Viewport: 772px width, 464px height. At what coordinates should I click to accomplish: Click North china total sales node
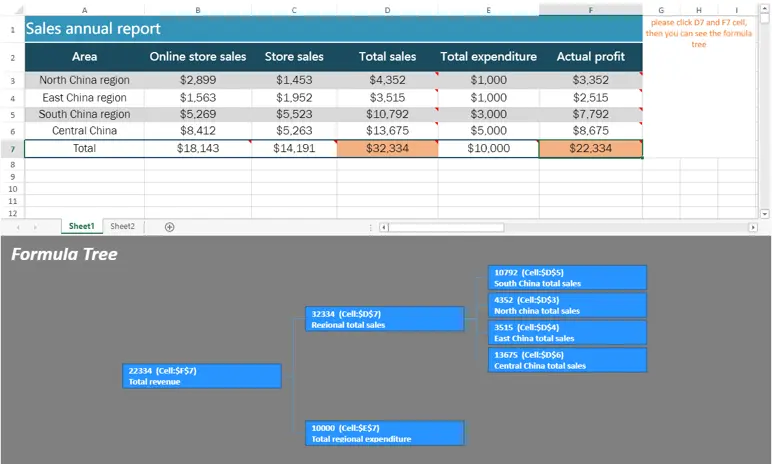pyautogui.click(x=567, y=305)
